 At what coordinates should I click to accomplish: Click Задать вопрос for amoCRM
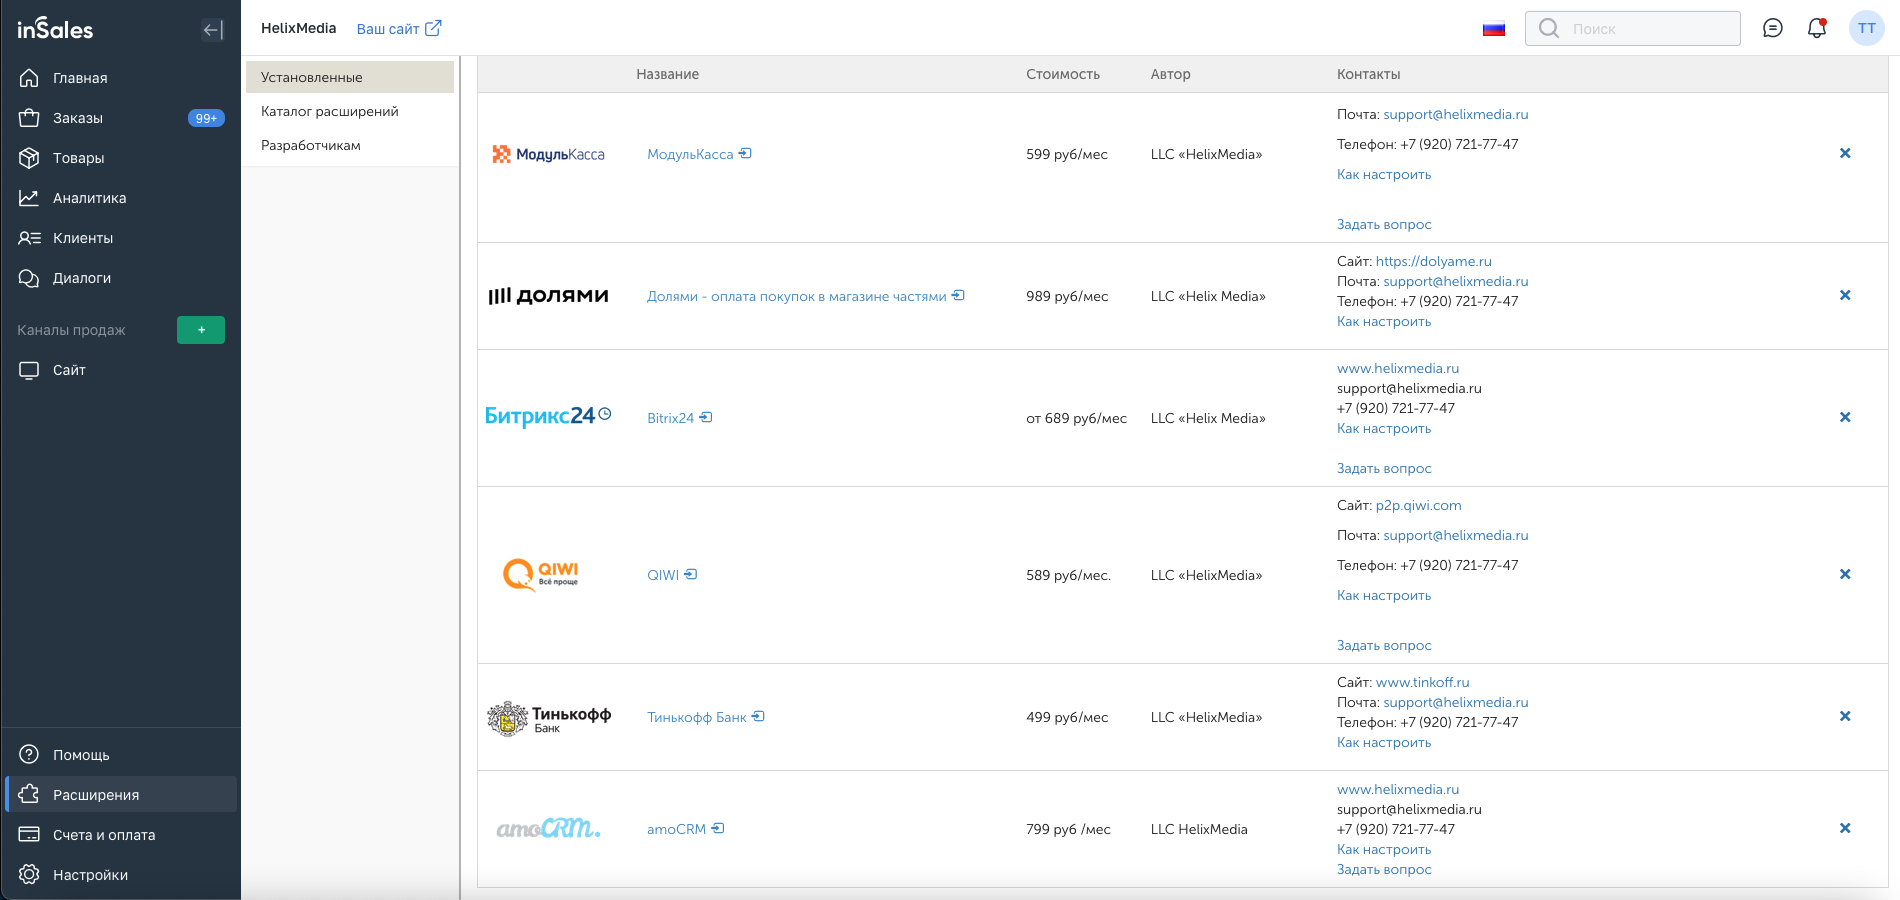coord(1384,869)
